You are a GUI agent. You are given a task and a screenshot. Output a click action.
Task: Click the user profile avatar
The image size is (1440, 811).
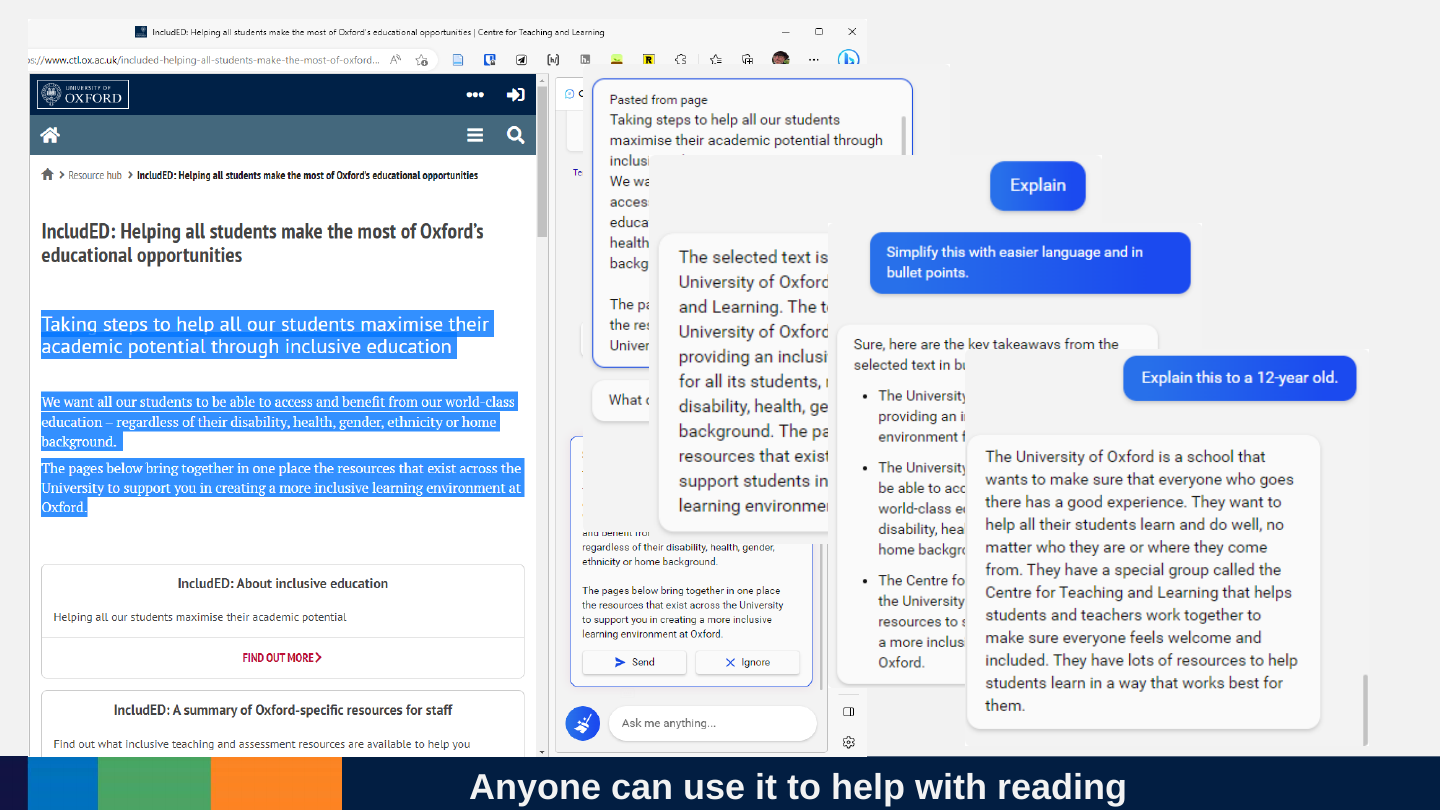coord(781,59)
